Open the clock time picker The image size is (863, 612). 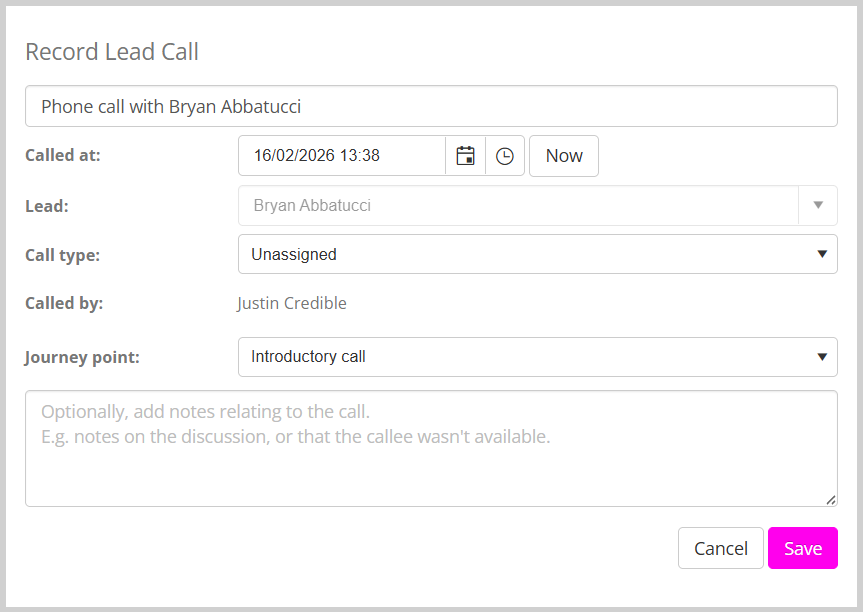(x=505, y=156)
